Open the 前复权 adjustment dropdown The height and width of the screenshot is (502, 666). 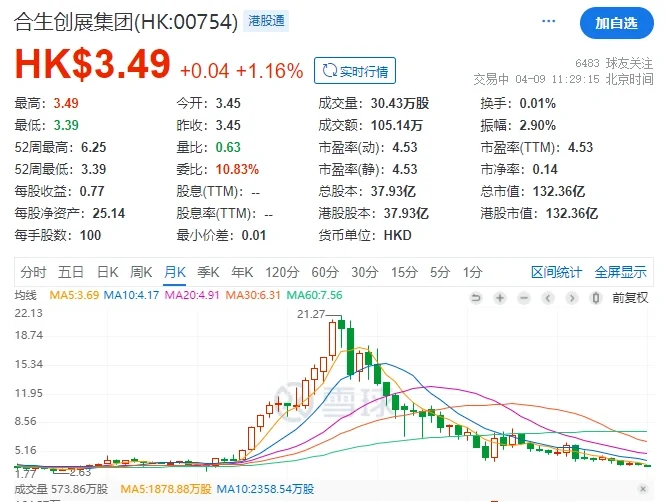tap(630, 298)
